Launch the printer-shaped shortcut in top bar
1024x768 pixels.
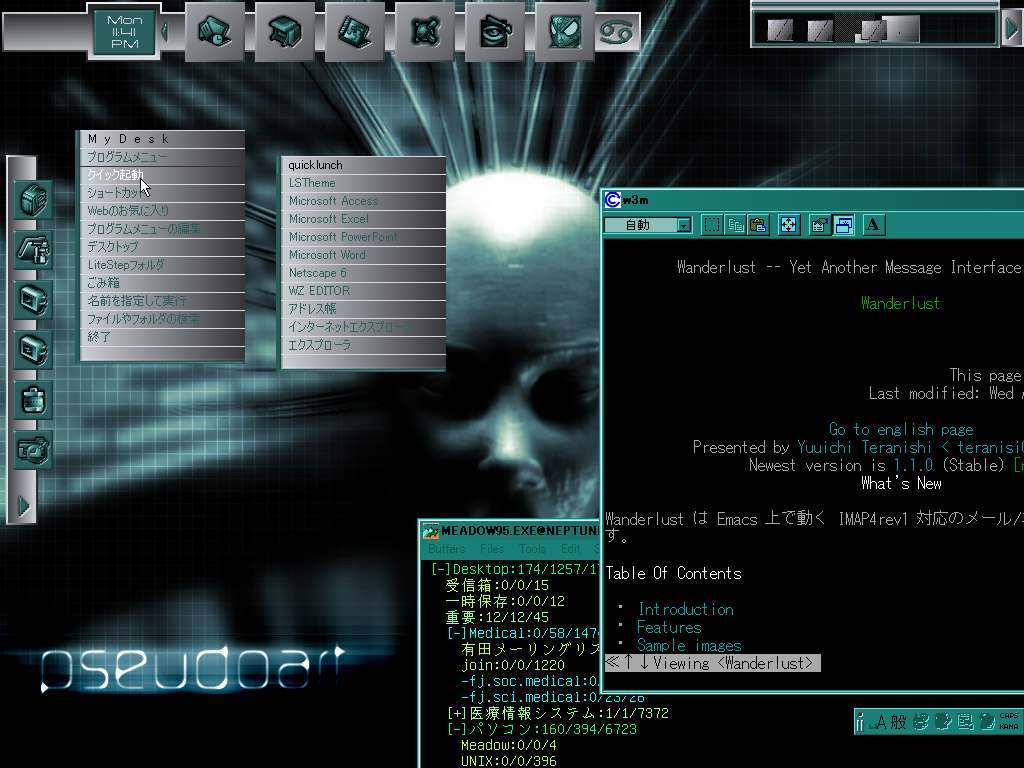coord(285,31)
